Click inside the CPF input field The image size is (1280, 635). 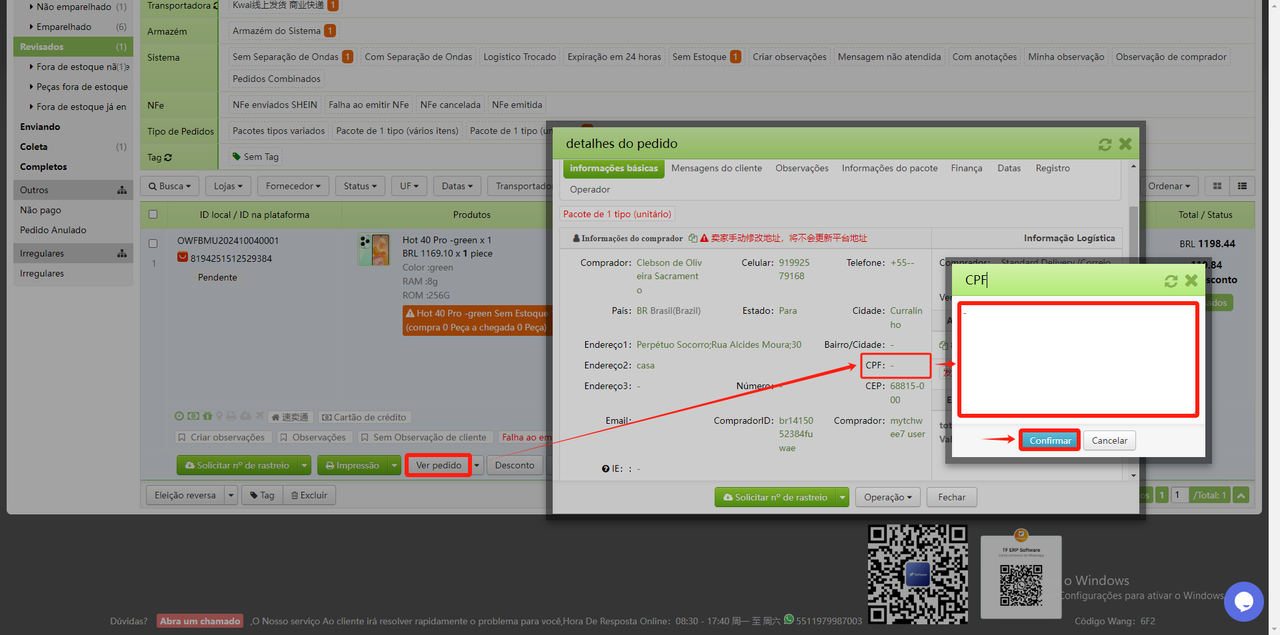pos(1077,360)
